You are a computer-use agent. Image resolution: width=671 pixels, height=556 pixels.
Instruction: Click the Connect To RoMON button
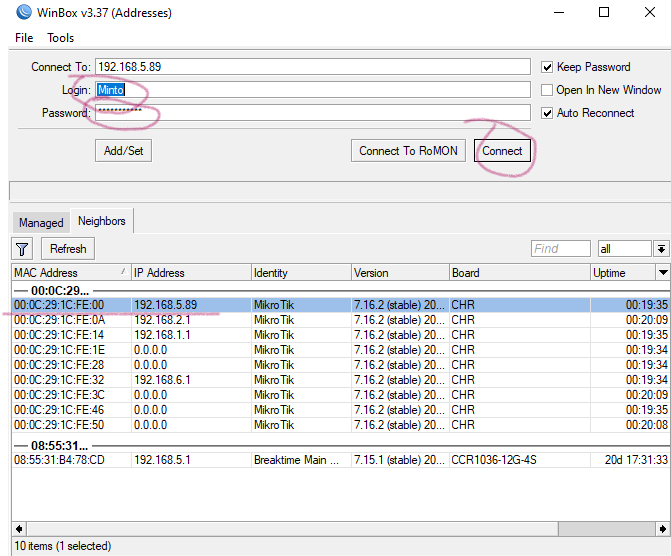click(408, 151)
